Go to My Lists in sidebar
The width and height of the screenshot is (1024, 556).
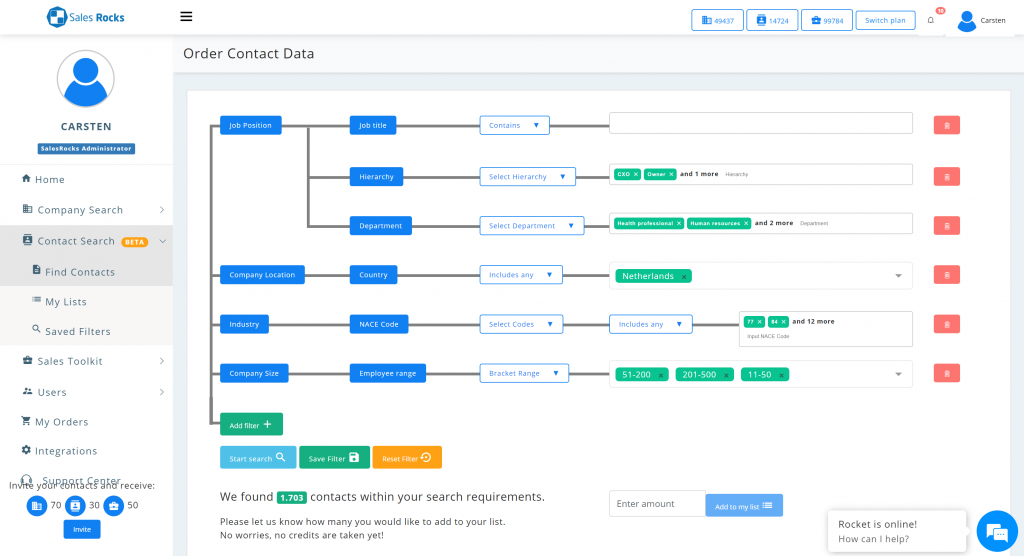(65, 301)
